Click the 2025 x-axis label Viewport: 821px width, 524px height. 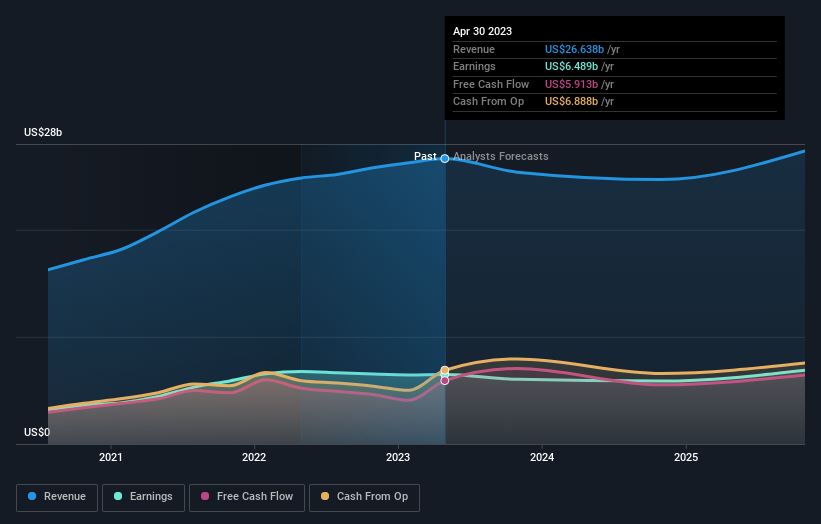(x=686, y=458)
